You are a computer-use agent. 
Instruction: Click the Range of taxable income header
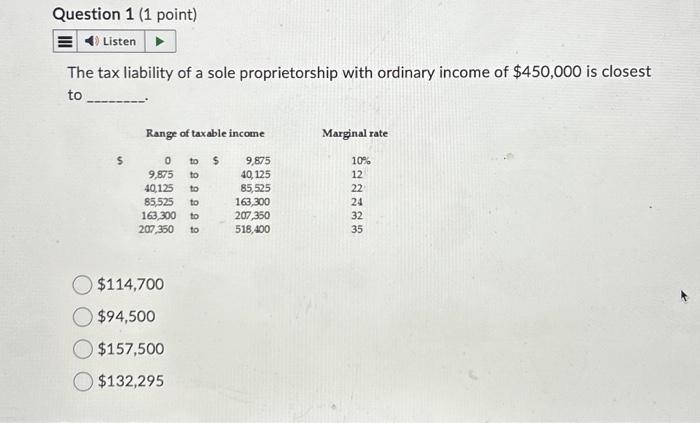(205, 133)
